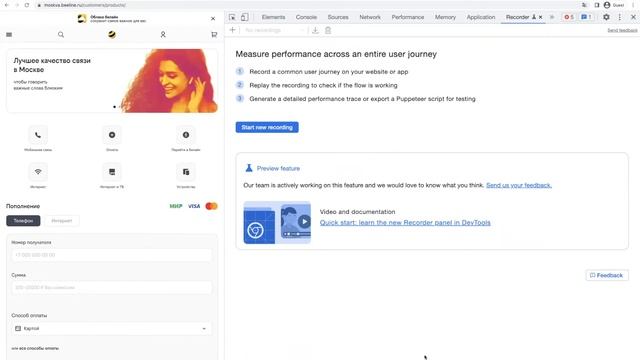
Task: Click the devices tile icon
Action: (186, 172)
